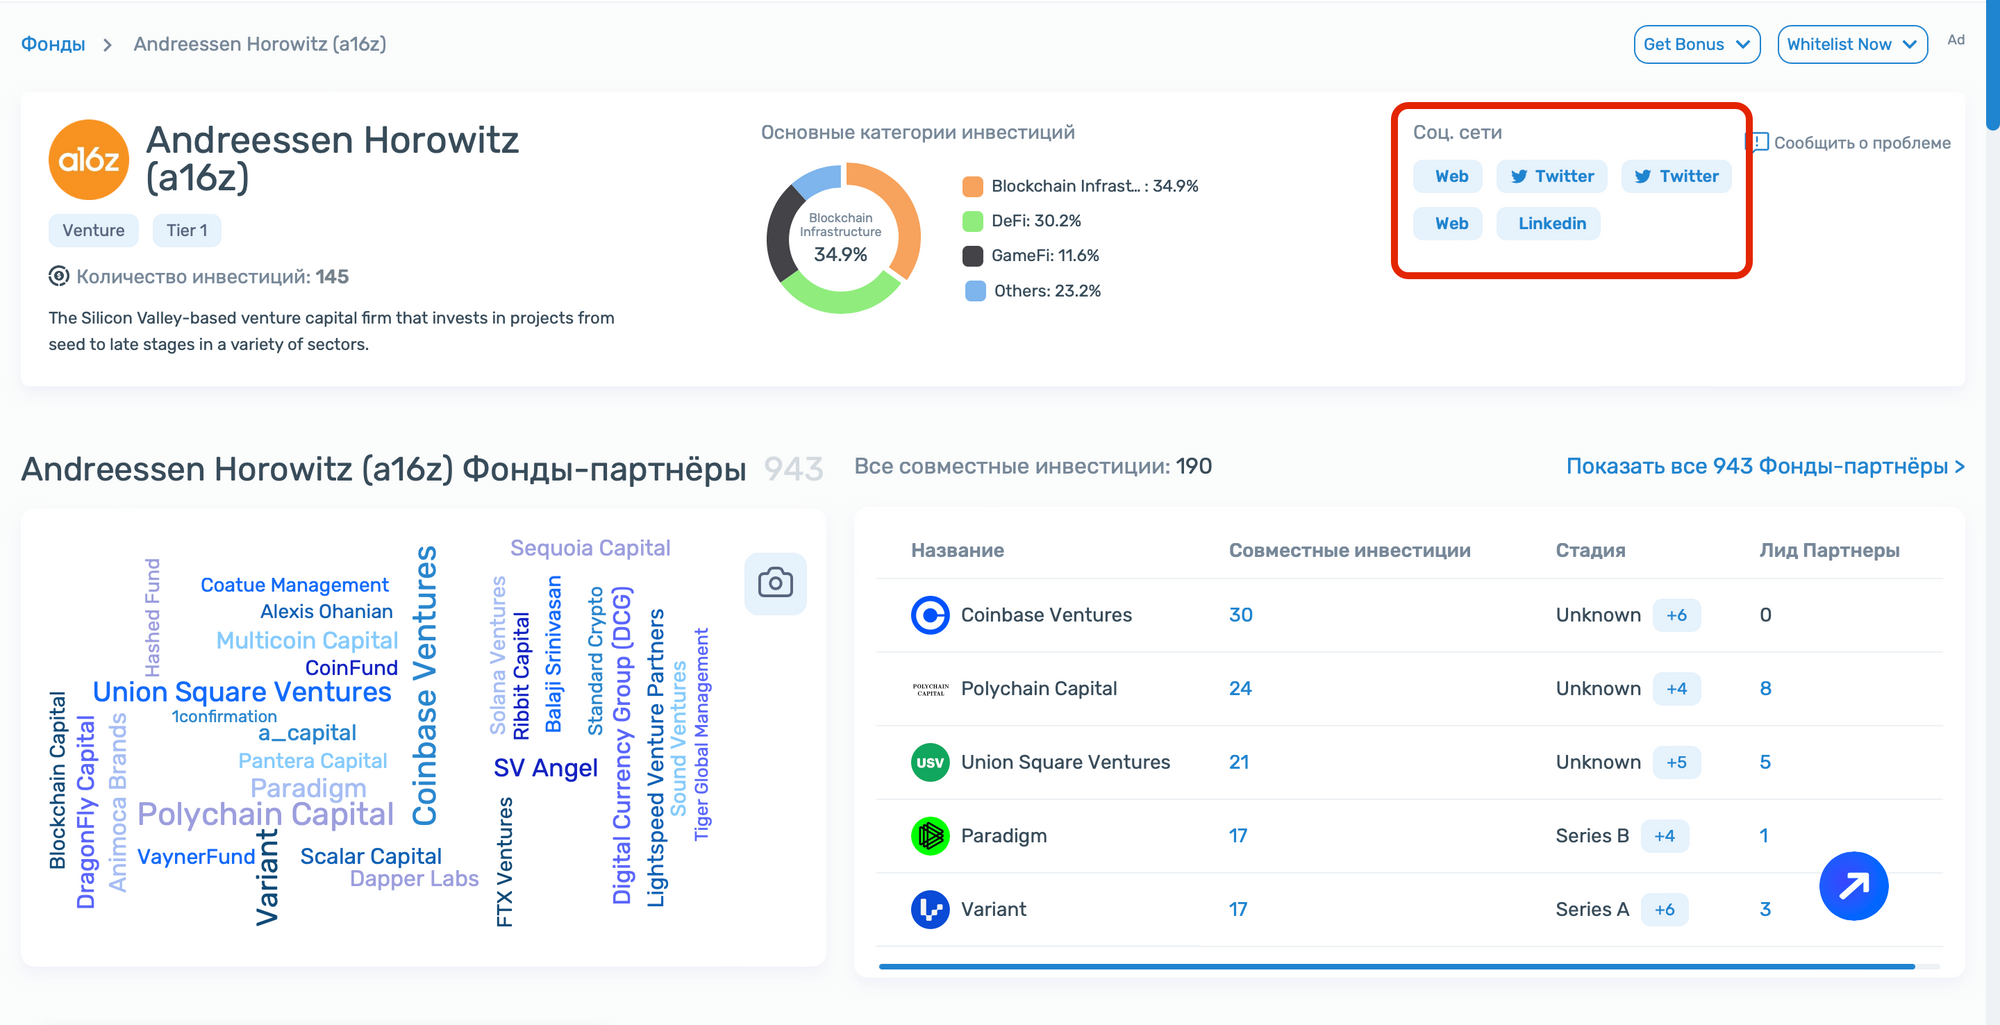Viewport: 2000px width, 1025px height.
Task: Click the Ad label
Action: tap(1956, 40)
